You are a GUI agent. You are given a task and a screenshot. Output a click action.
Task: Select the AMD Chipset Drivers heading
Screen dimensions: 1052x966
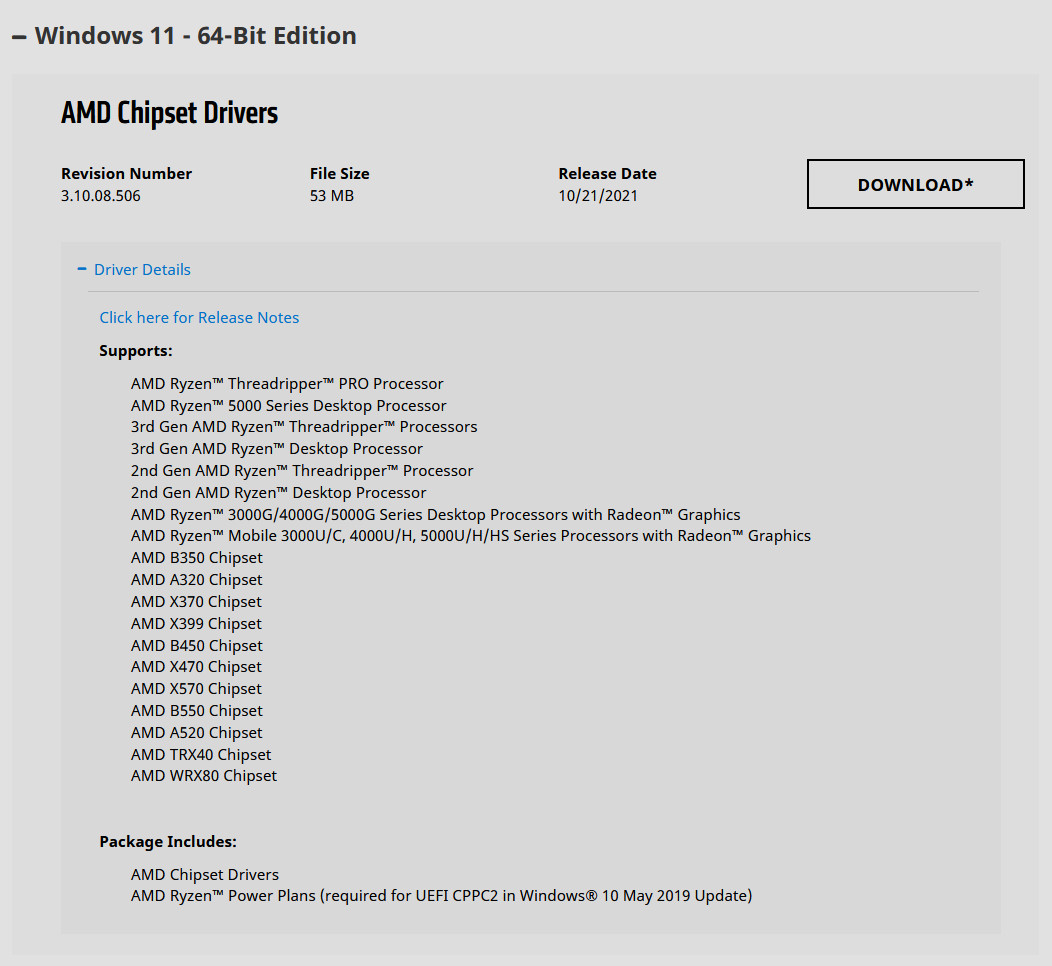(x=169, y=113)
